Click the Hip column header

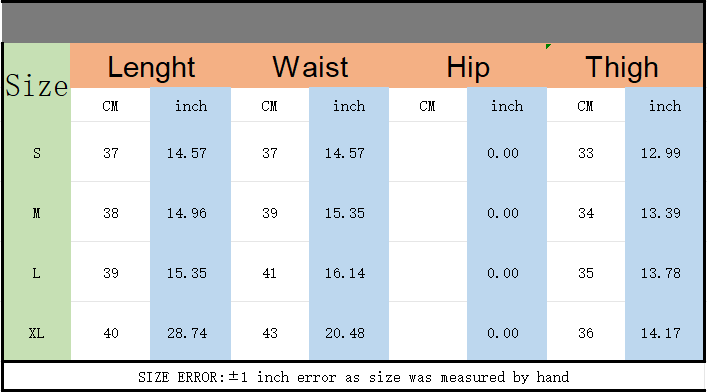pos(468,66)
